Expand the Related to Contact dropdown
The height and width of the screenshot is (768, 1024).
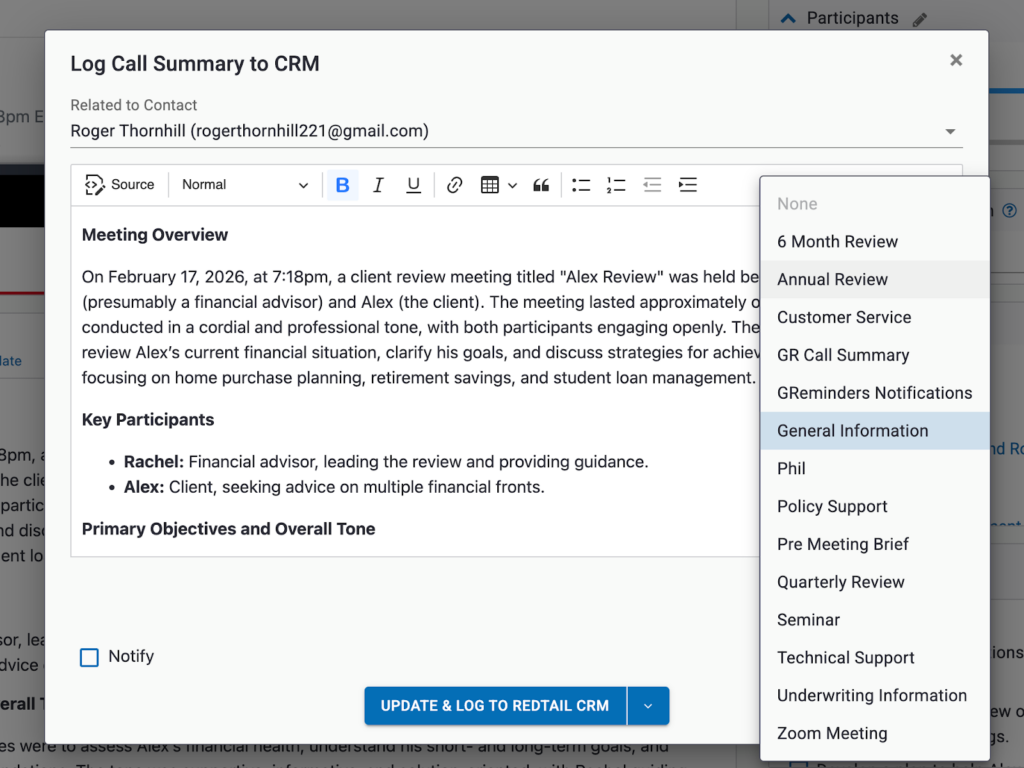point(950,131)
